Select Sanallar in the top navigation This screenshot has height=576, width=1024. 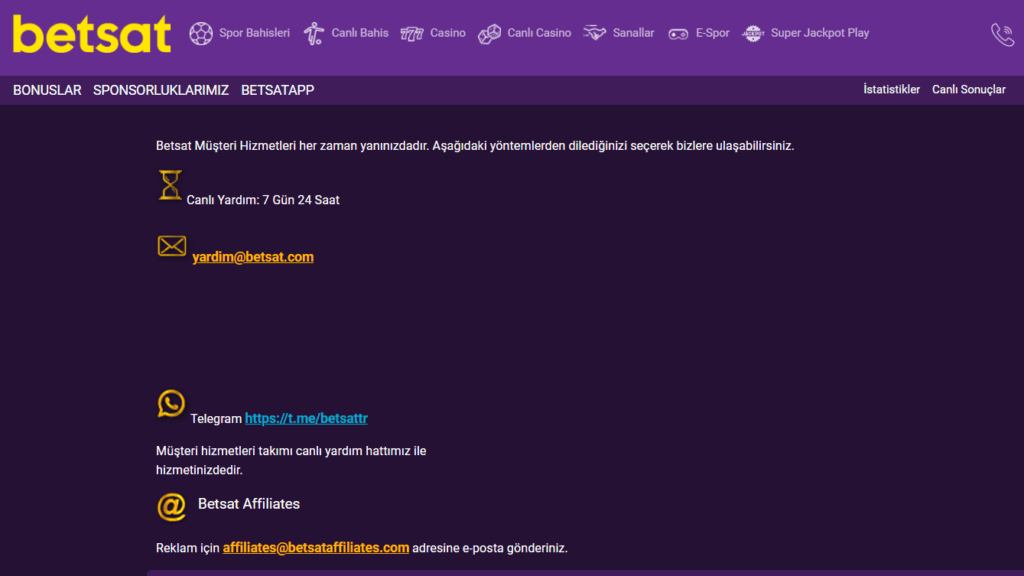click(x=633, y=33)
